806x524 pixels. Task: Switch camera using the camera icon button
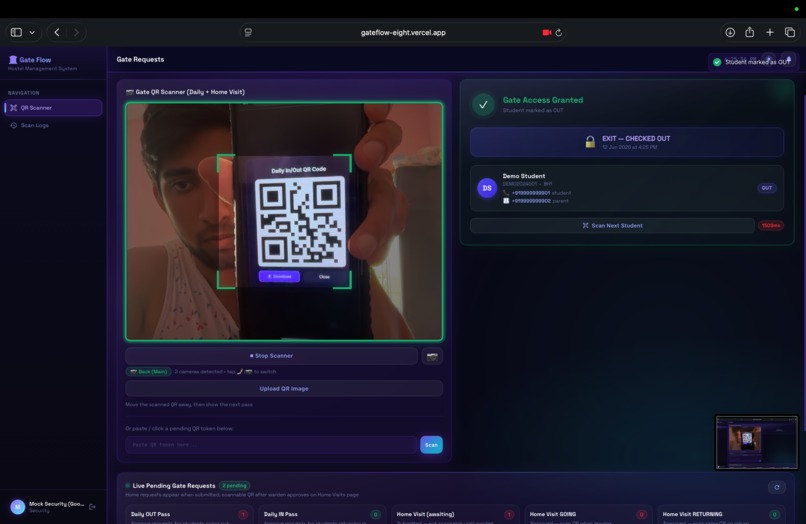pyautogui.click(x=432, y=356)
